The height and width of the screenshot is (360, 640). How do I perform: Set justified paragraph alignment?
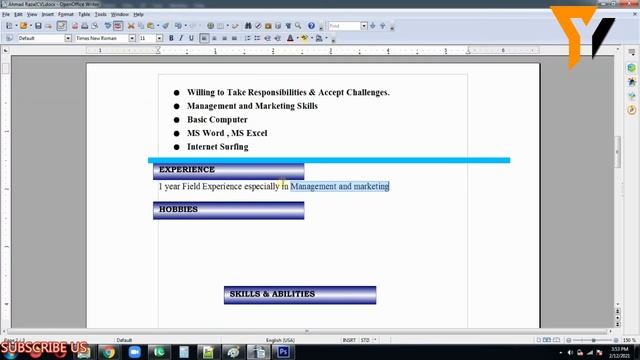pos(234,38)
